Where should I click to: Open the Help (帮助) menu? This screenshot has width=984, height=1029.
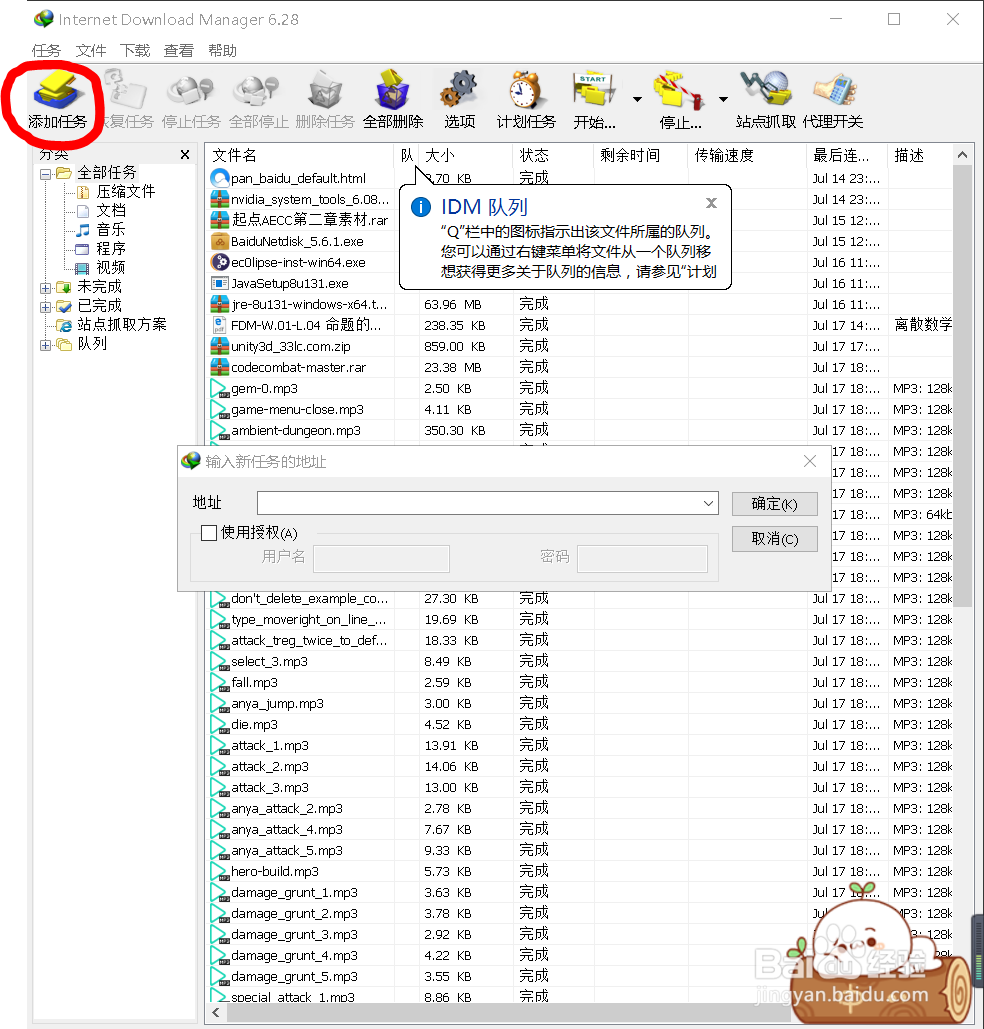[x=222, y=51]
